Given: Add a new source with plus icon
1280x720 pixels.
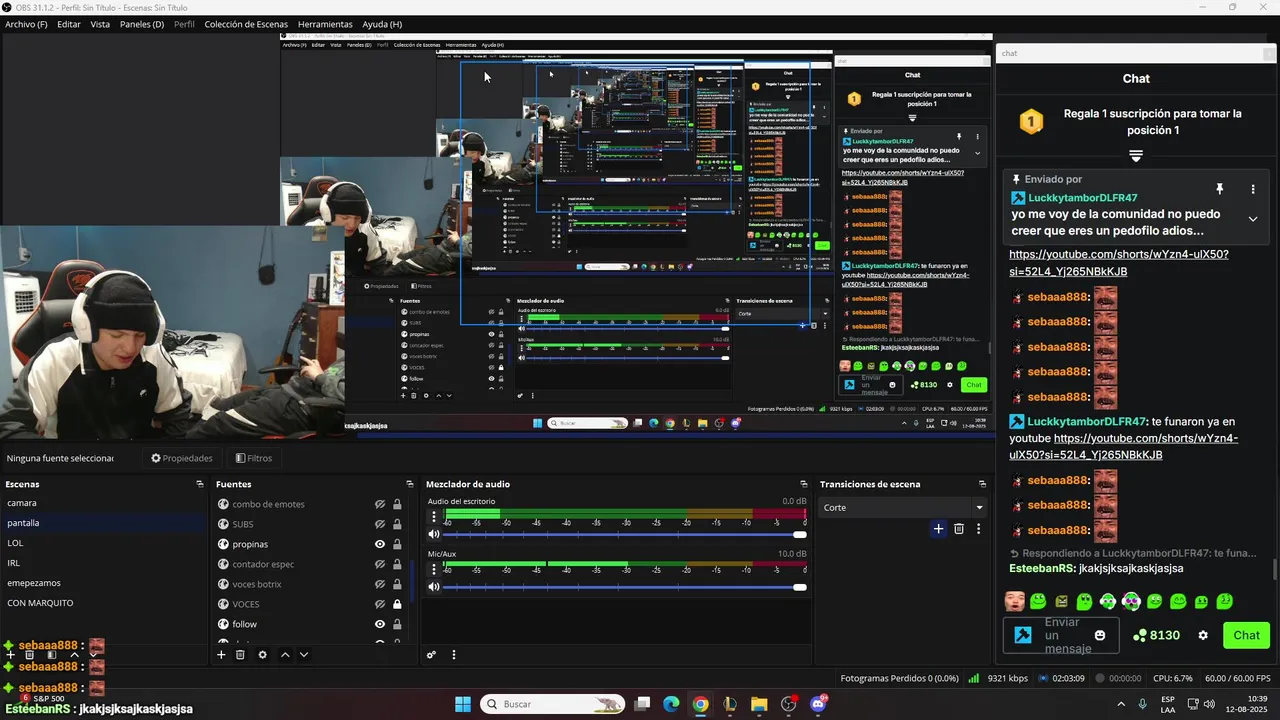Looking at the screenshot, I should [221, 655].
